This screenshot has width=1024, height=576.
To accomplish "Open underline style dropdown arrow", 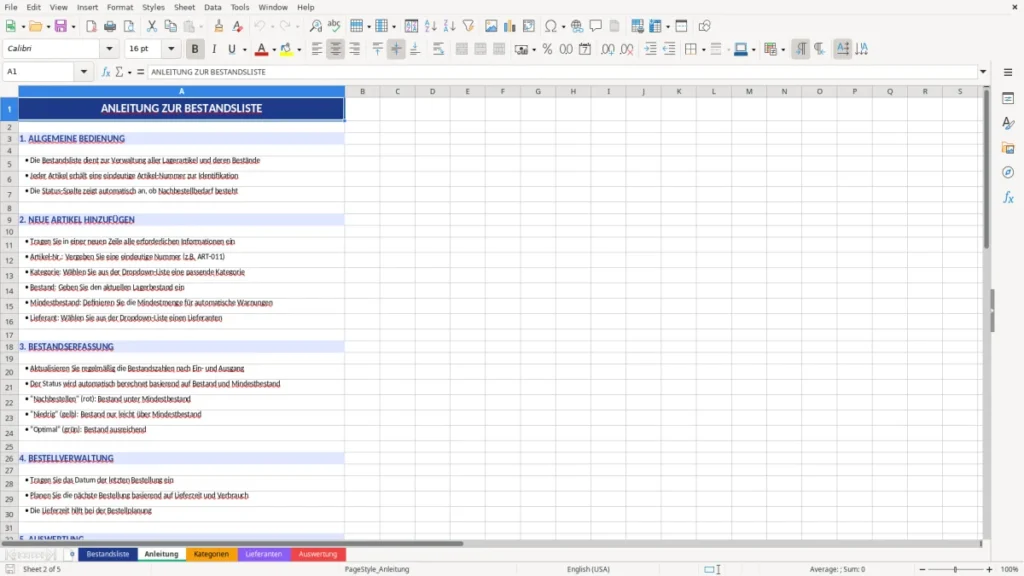I will (x=244, y=50).
